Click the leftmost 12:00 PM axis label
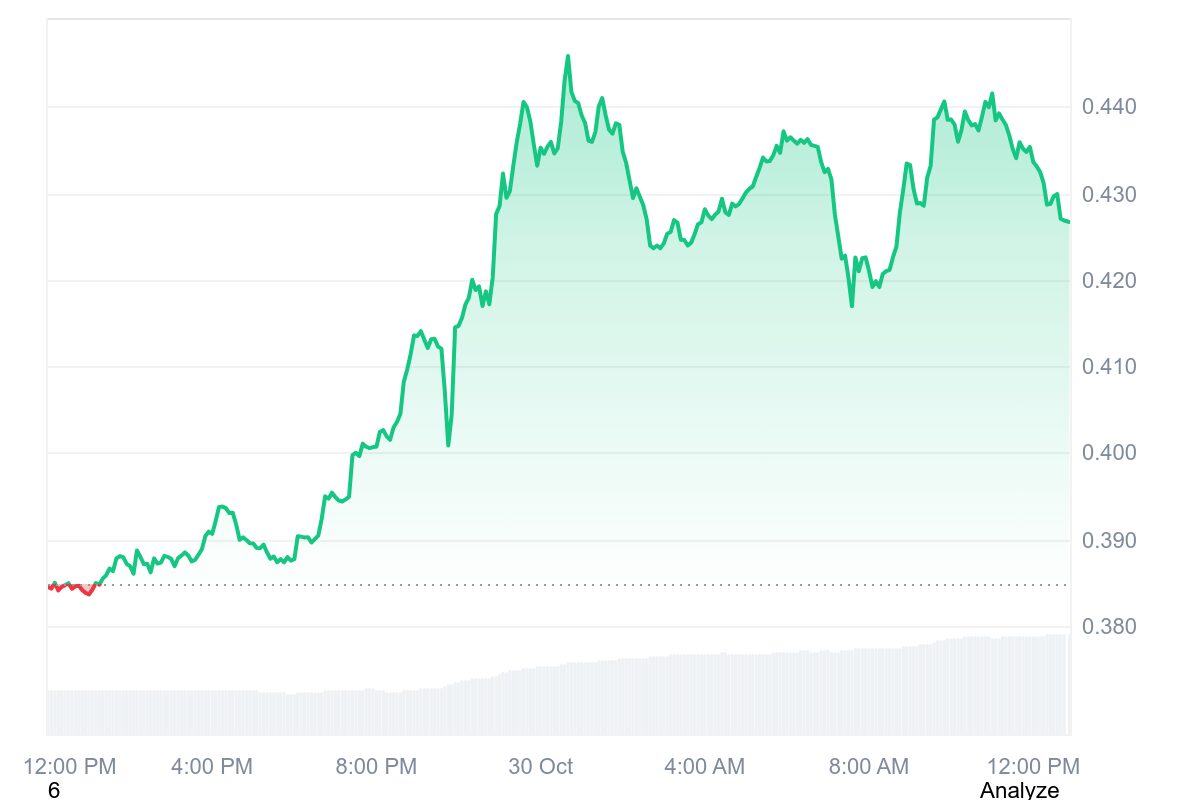Screen dimensions: 1200x800 click(x=70, y=767)
